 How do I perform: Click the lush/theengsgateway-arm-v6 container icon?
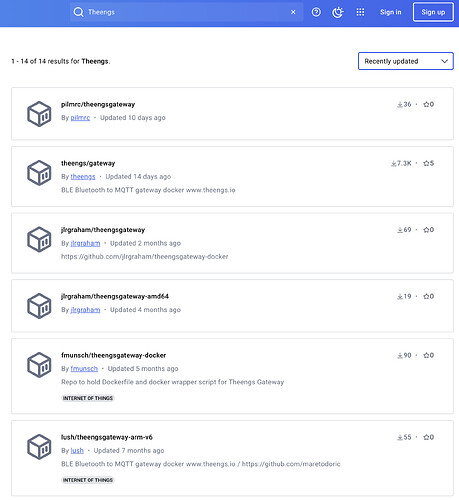[x=39, y=447]
